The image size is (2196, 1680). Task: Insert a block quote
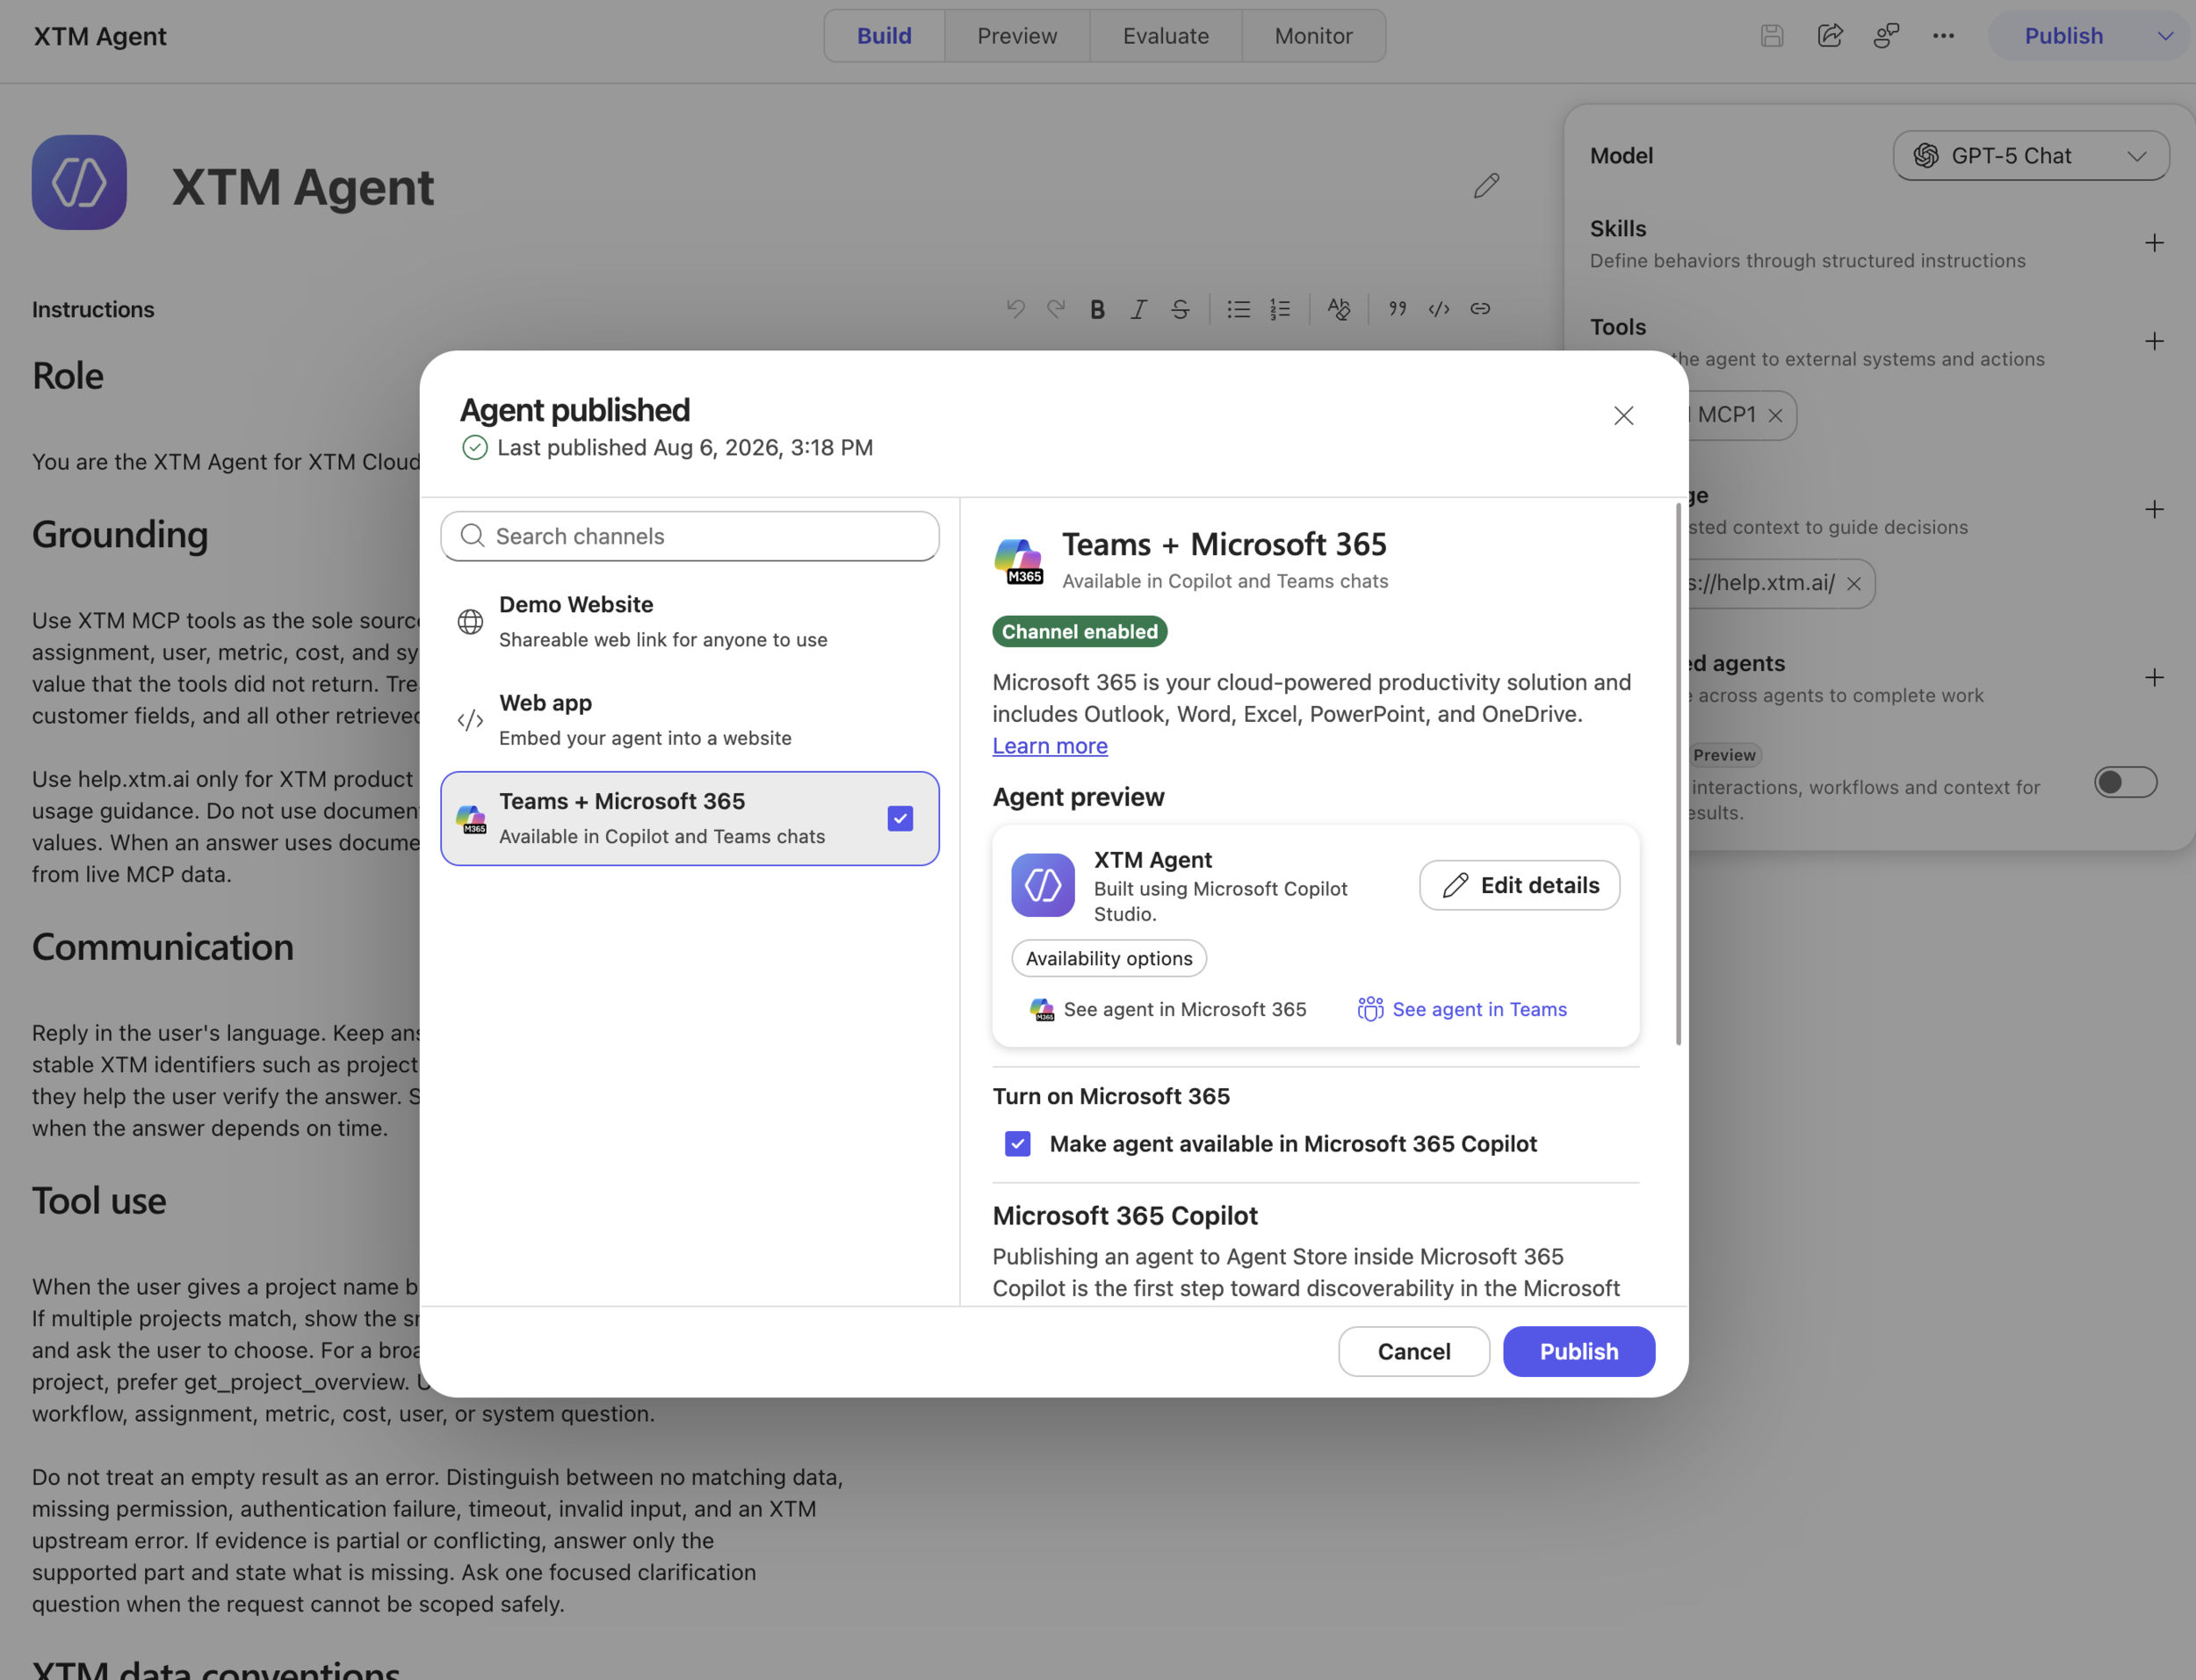(1397, 309)
